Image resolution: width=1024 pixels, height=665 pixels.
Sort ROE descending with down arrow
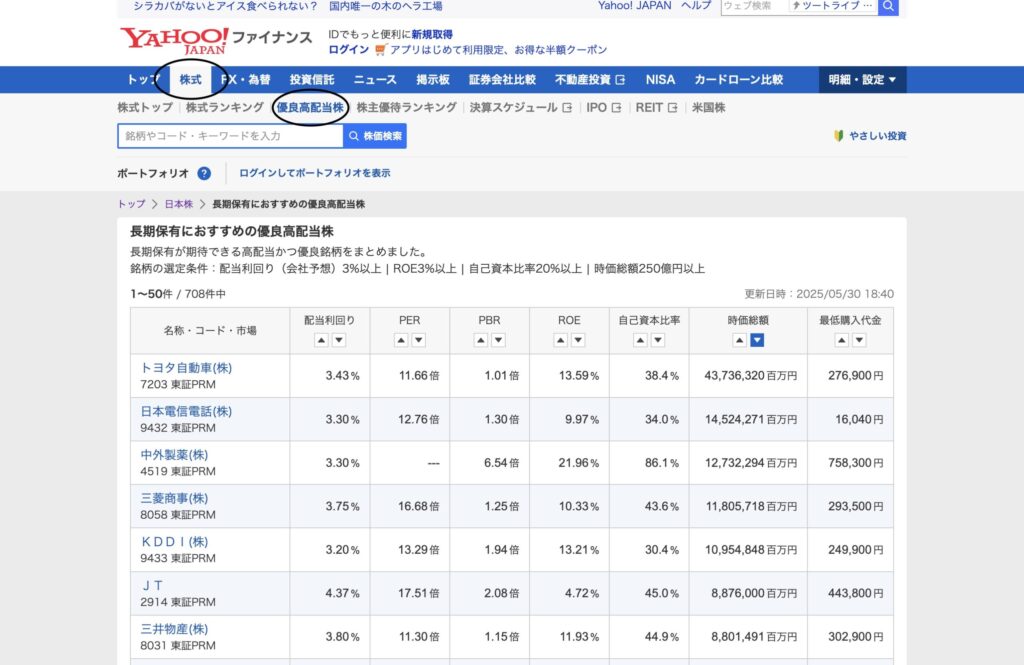pos(579,340)
